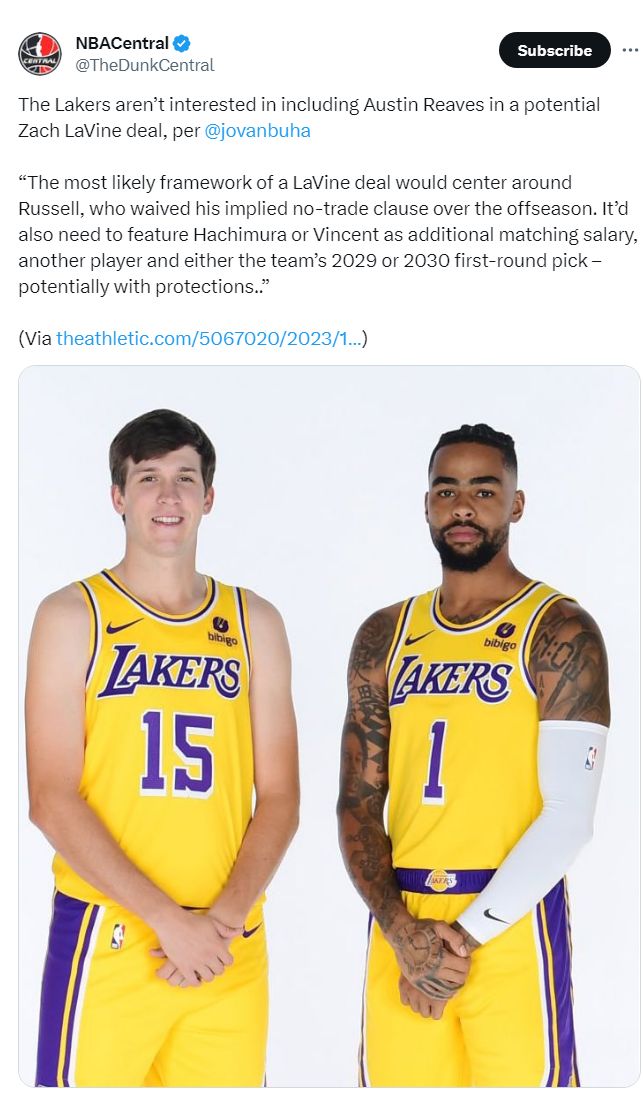Viewport: 643px width, 1097px height.
Task: Click the number 15 on the left jersey
Action: click(x=177, y=752)
